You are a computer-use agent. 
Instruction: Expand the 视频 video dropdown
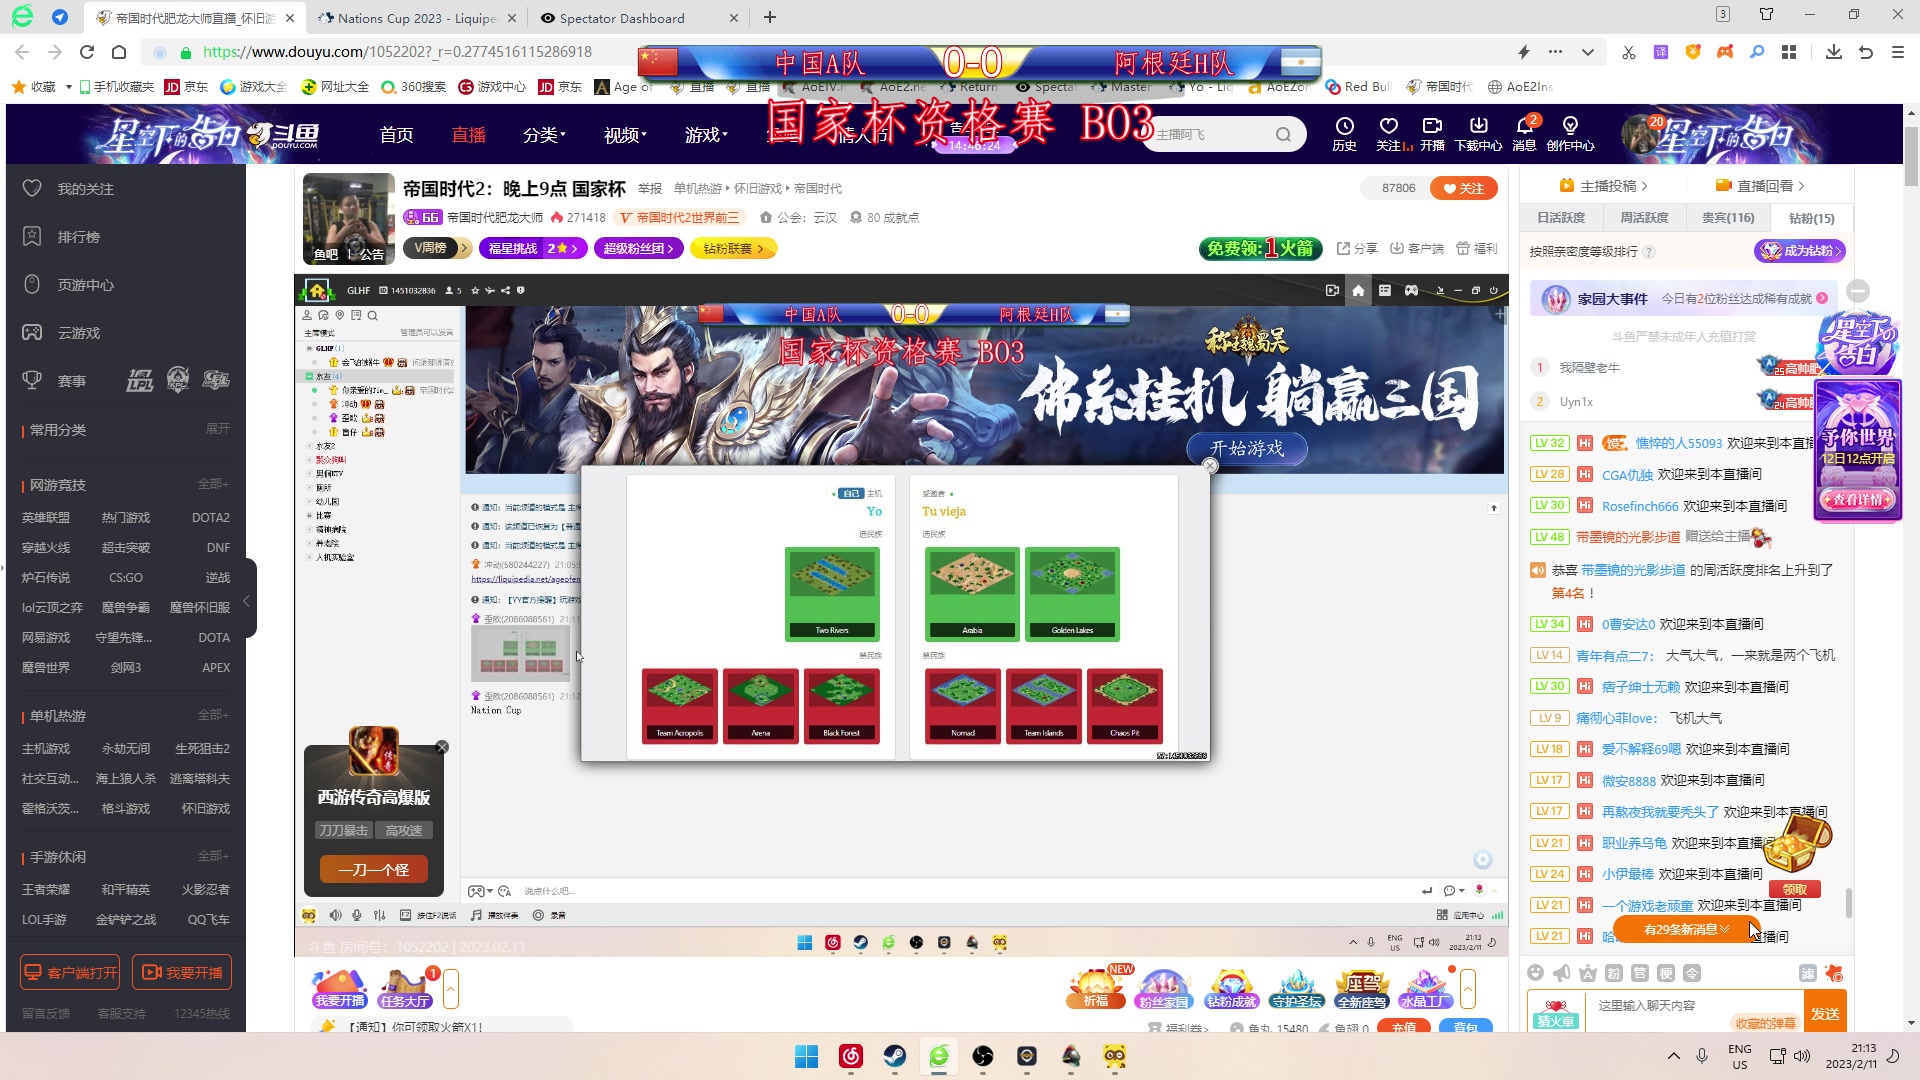[625, 135]
